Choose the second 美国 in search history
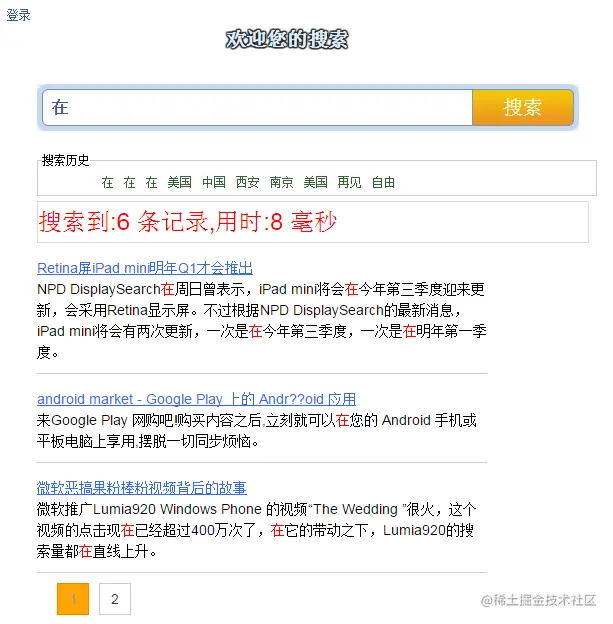The width and height of the screenshot is (613, 624). [x=316, y=182]
